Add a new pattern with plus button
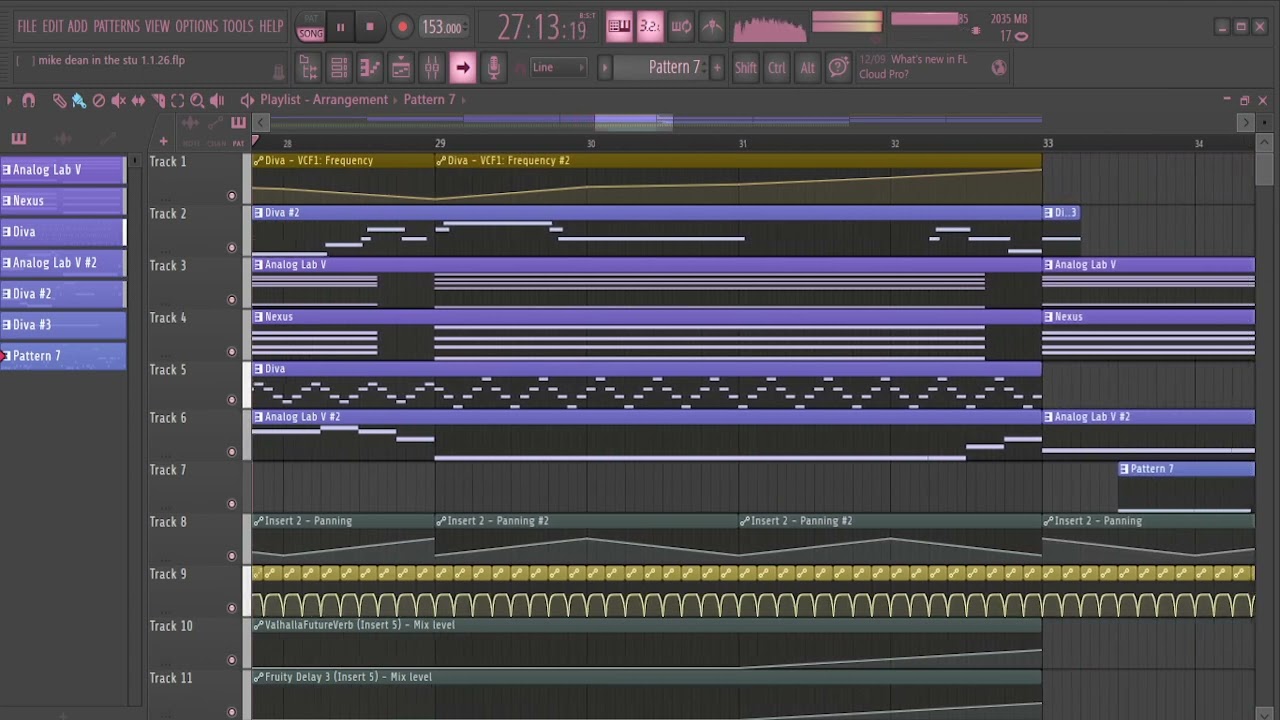This screenshot has width=1280, height=720. click(717, 68)
